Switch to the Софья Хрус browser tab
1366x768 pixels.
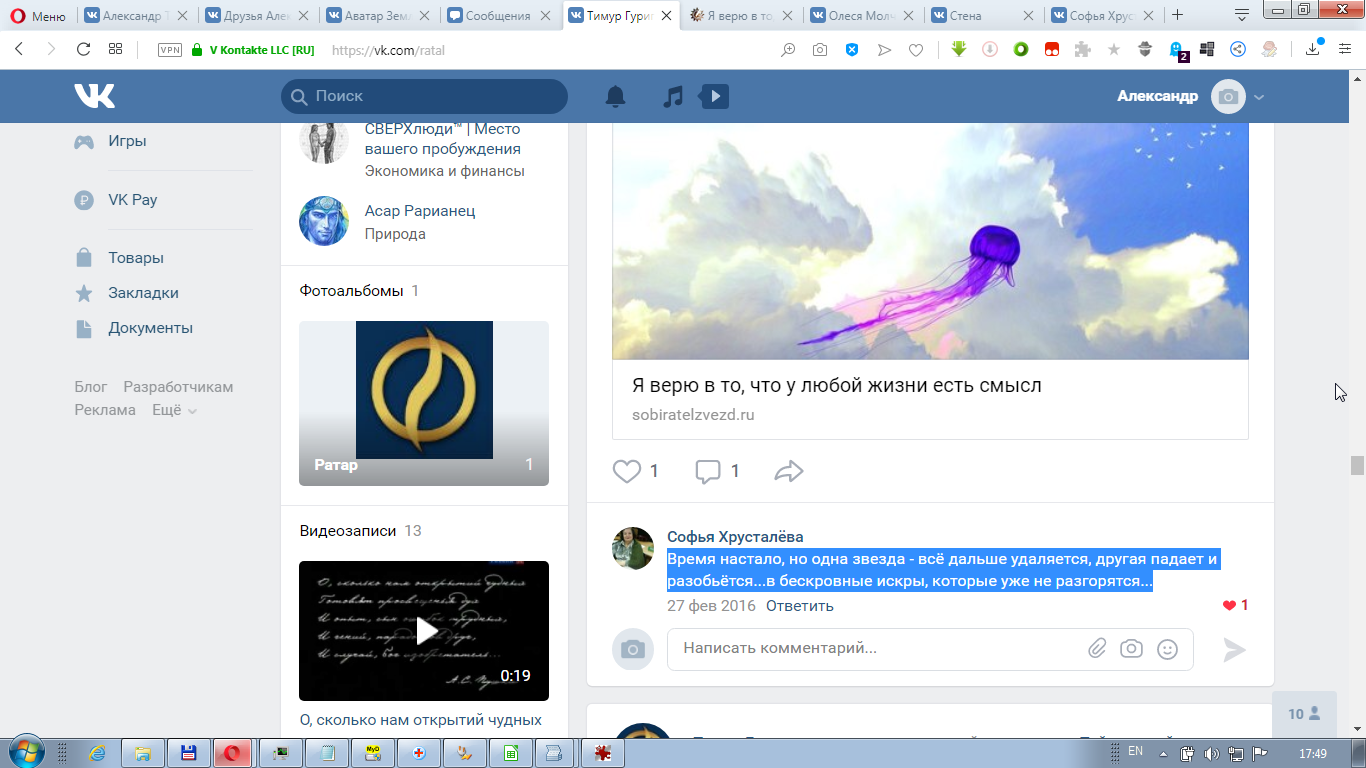[1104, 15]
